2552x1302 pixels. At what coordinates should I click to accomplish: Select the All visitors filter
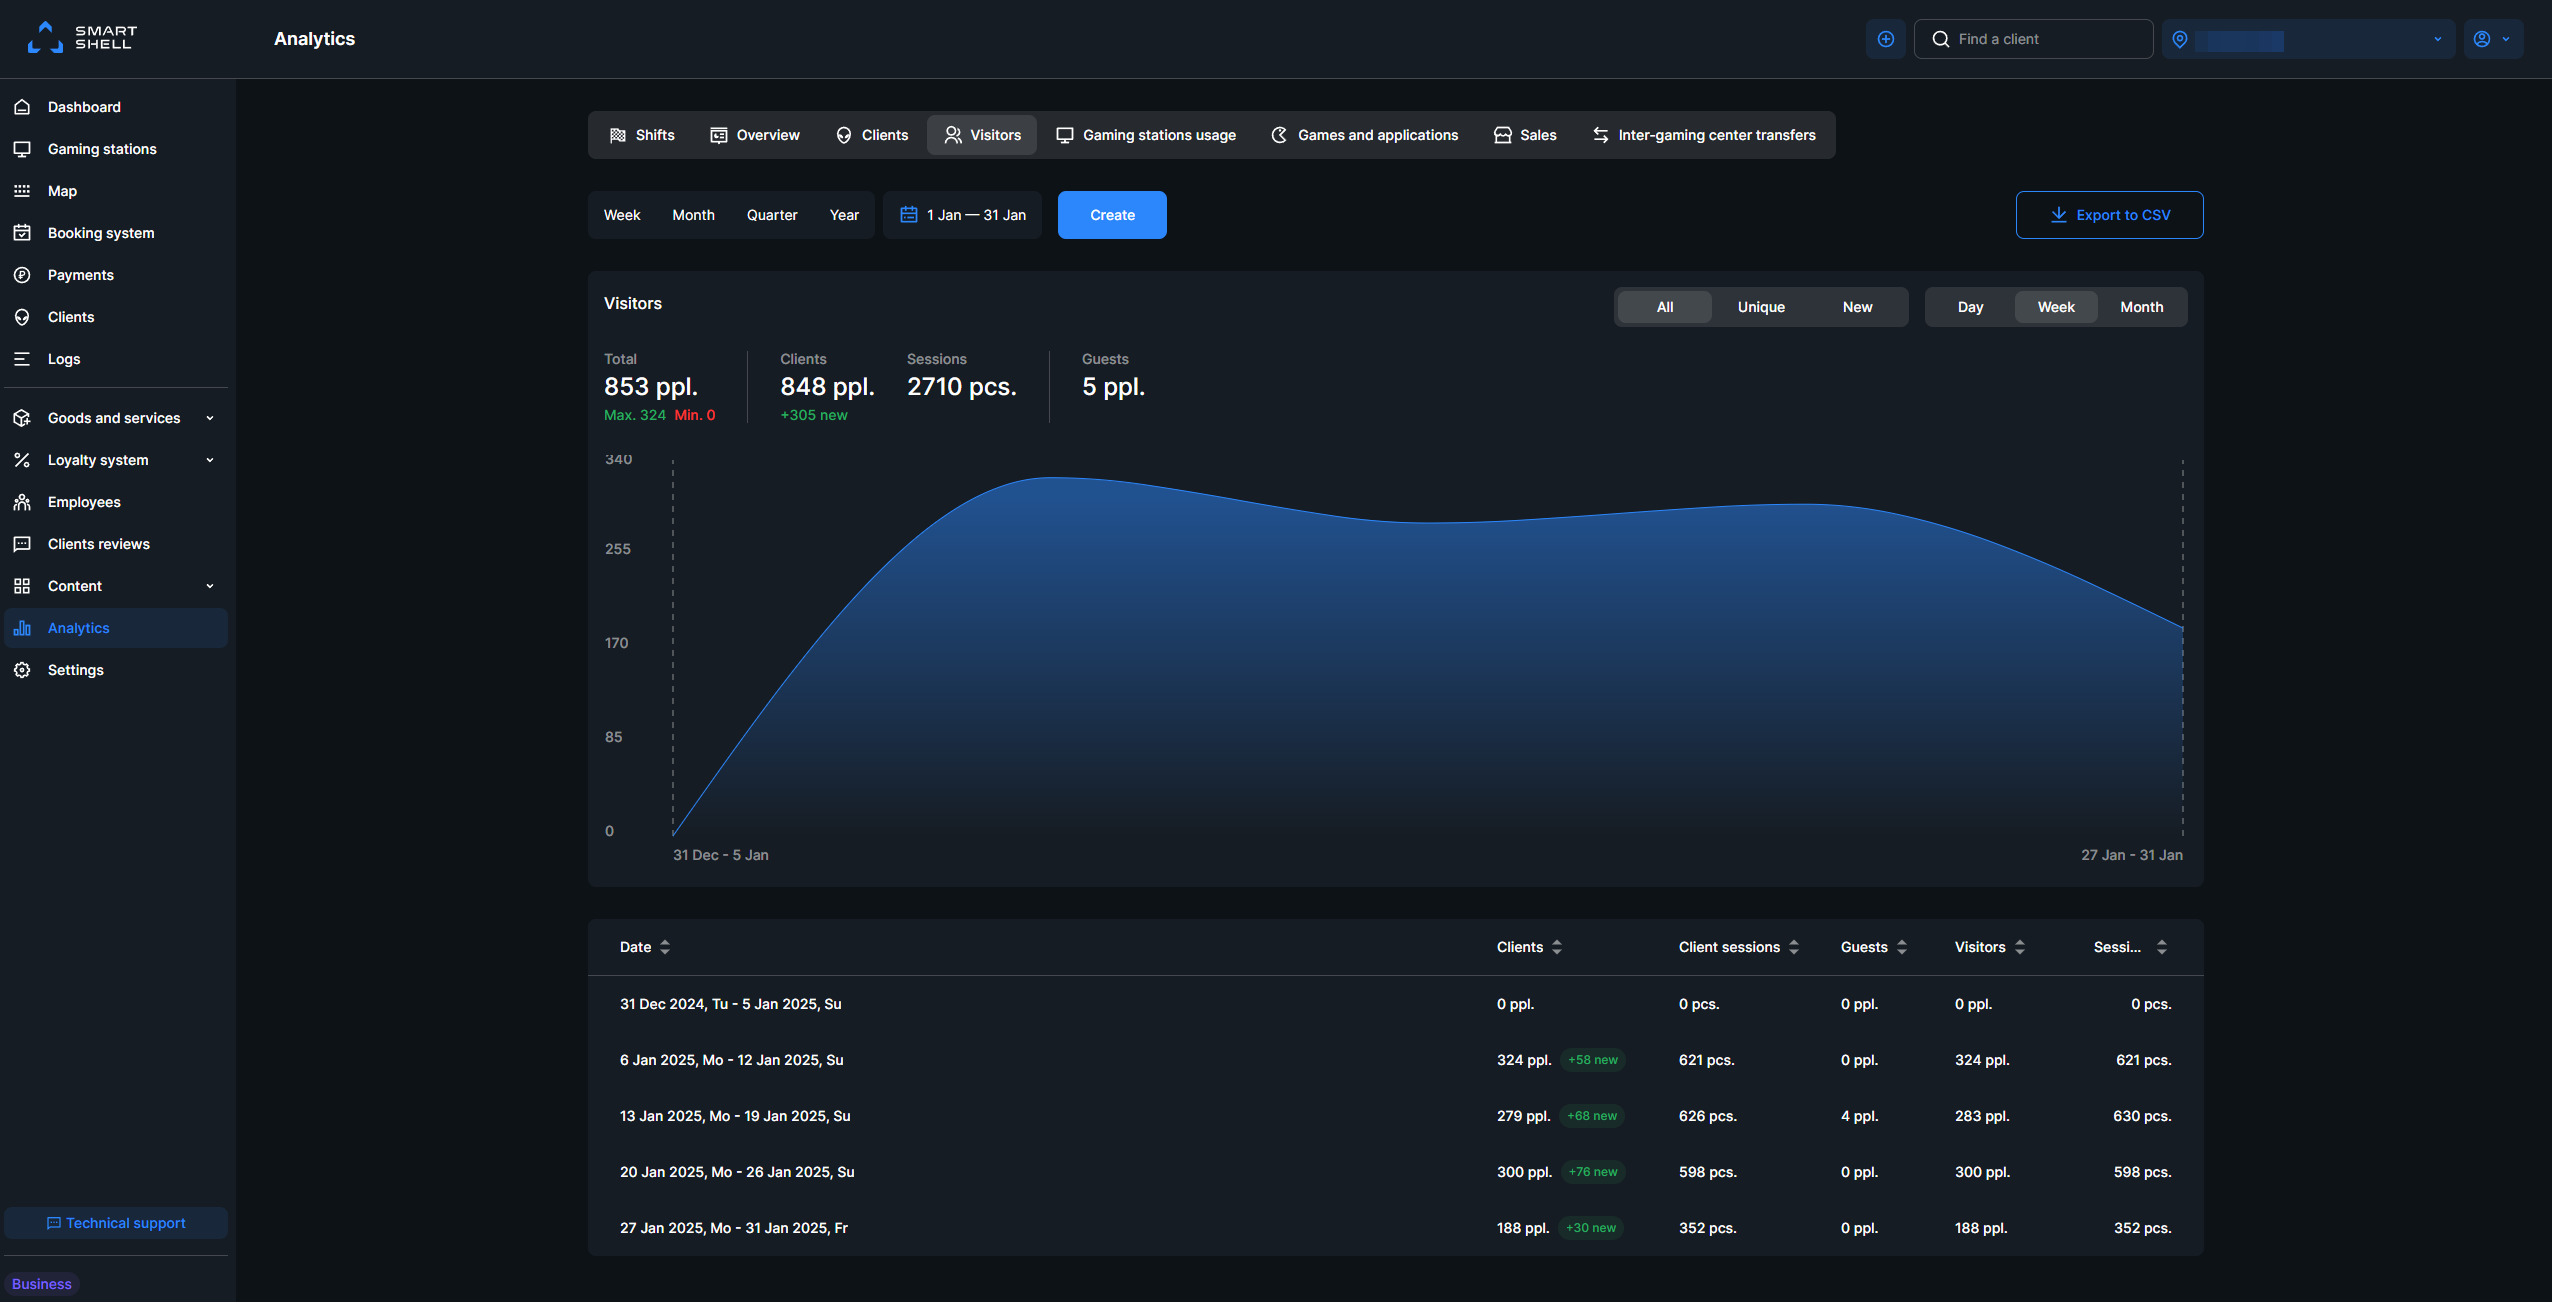(1664, 307)
